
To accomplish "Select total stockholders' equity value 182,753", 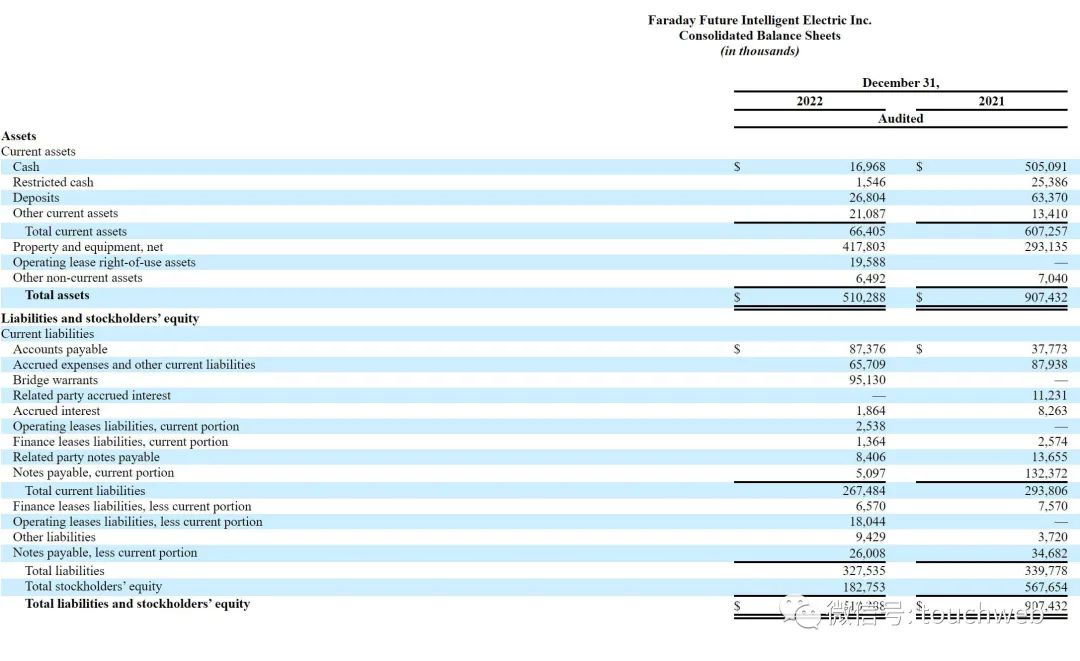I will (x=864, y=587).
